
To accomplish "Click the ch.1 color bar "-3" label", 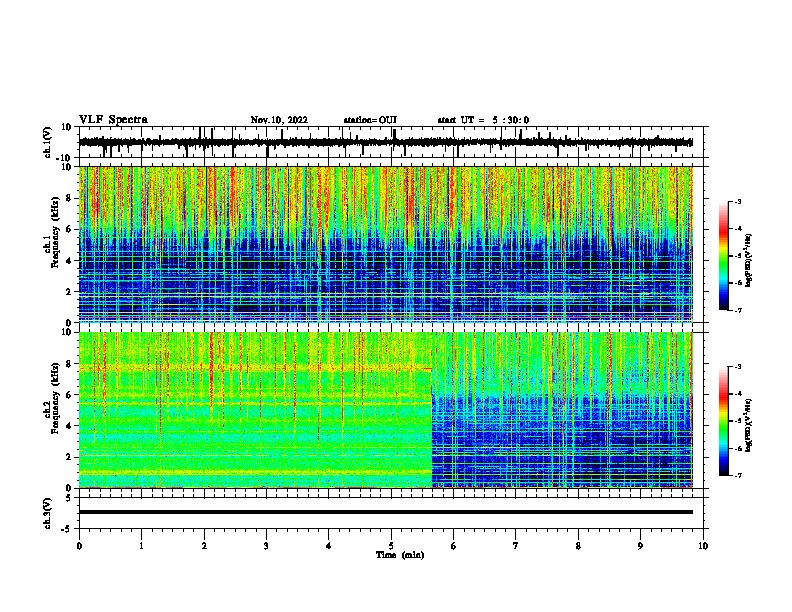I will point(738,201).
